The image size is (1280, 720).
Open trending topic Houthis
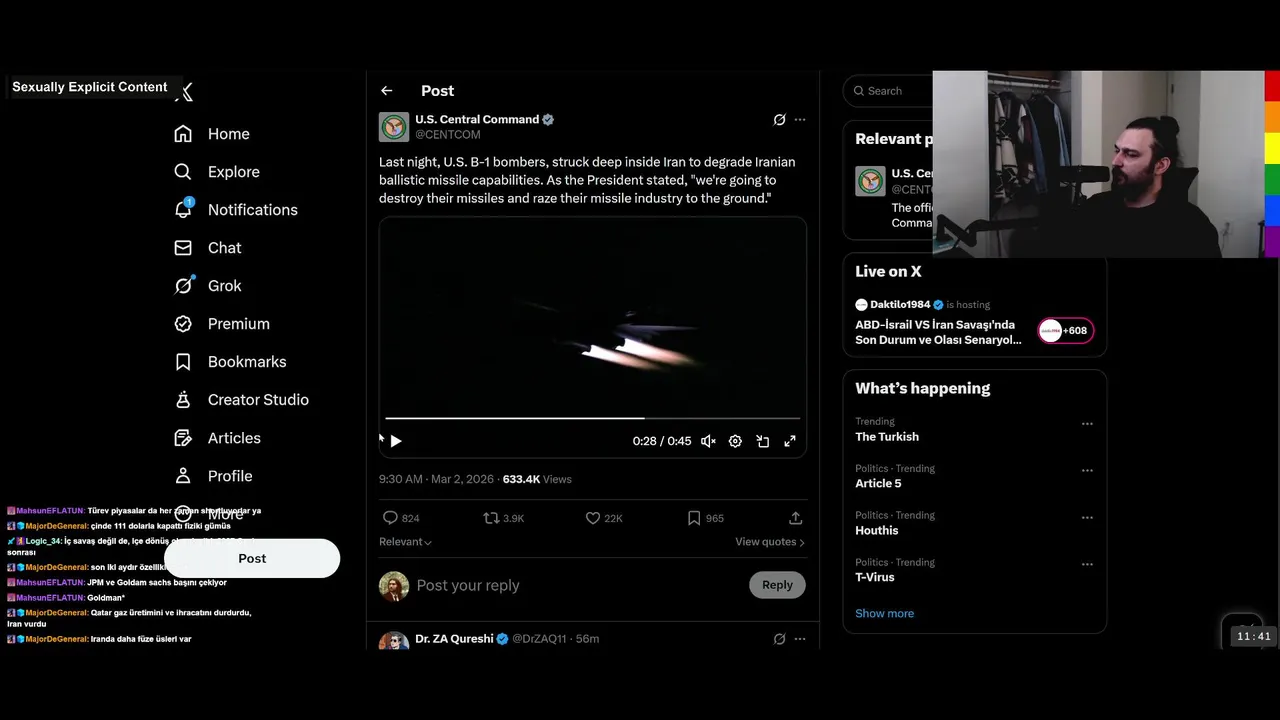tap(877, 531)
